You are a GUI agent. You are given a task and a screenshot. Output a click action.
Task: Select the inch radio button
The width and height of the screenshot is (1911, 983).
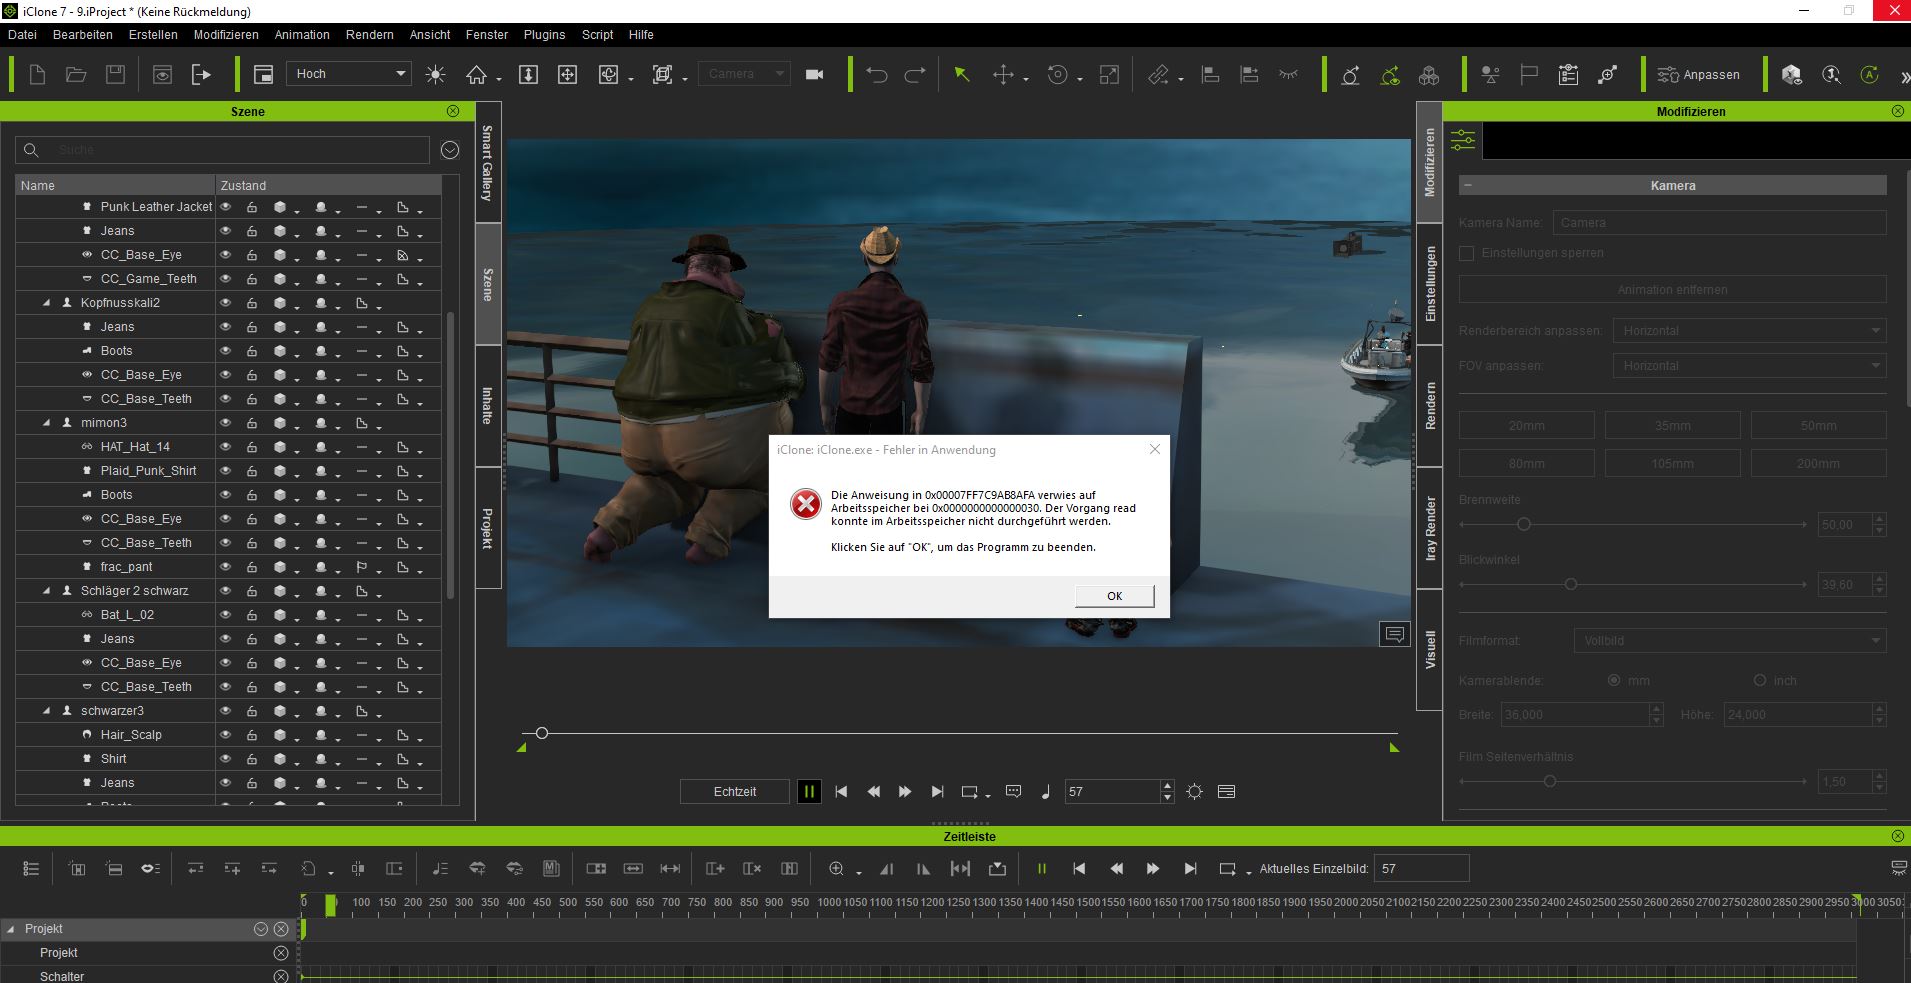point(1760,680)
